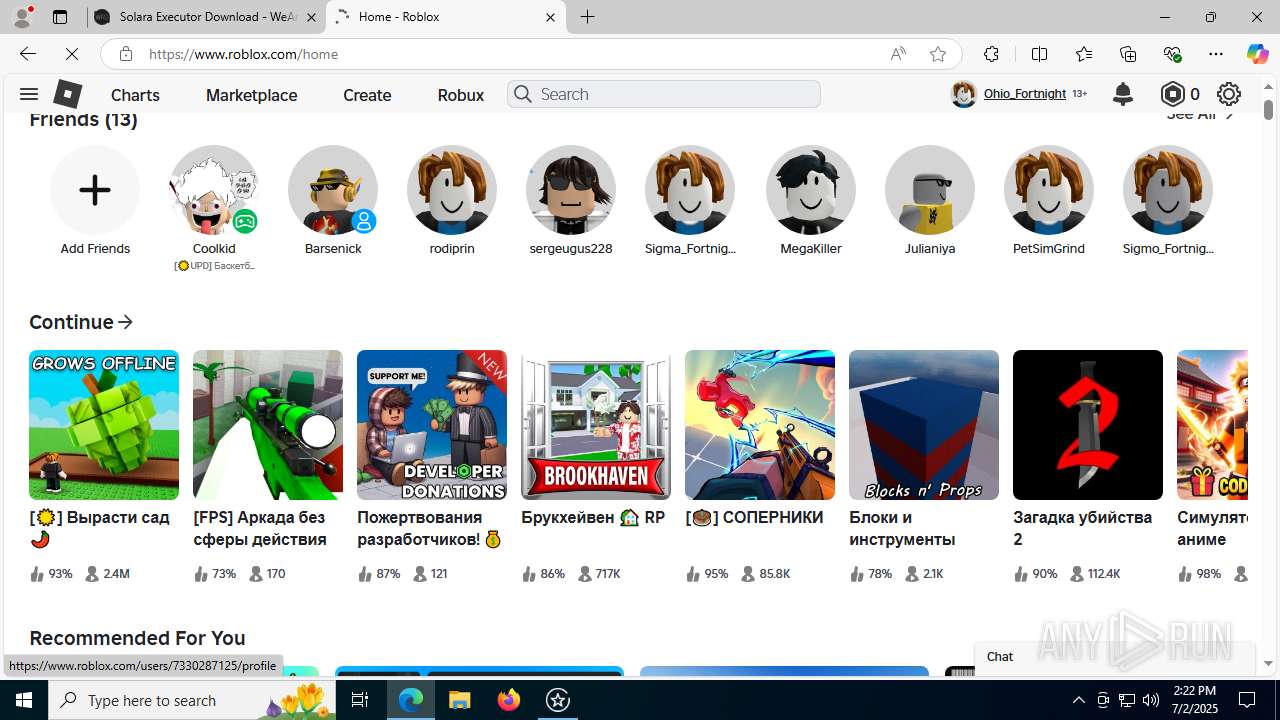Click the Ohio_Fortnight avatar headshot
1280x720 pixels.
(963, 94)
